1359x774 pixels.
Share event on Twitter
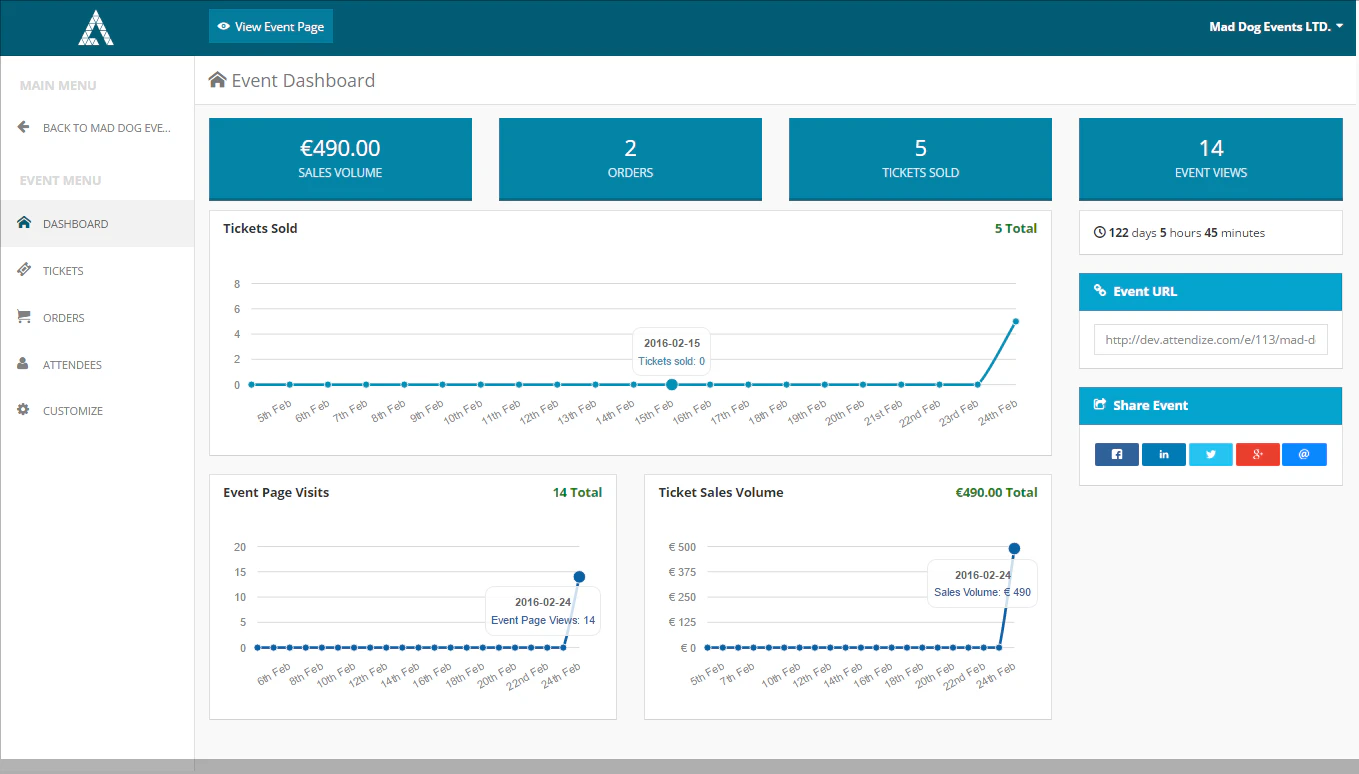(x=1211, y=455)
